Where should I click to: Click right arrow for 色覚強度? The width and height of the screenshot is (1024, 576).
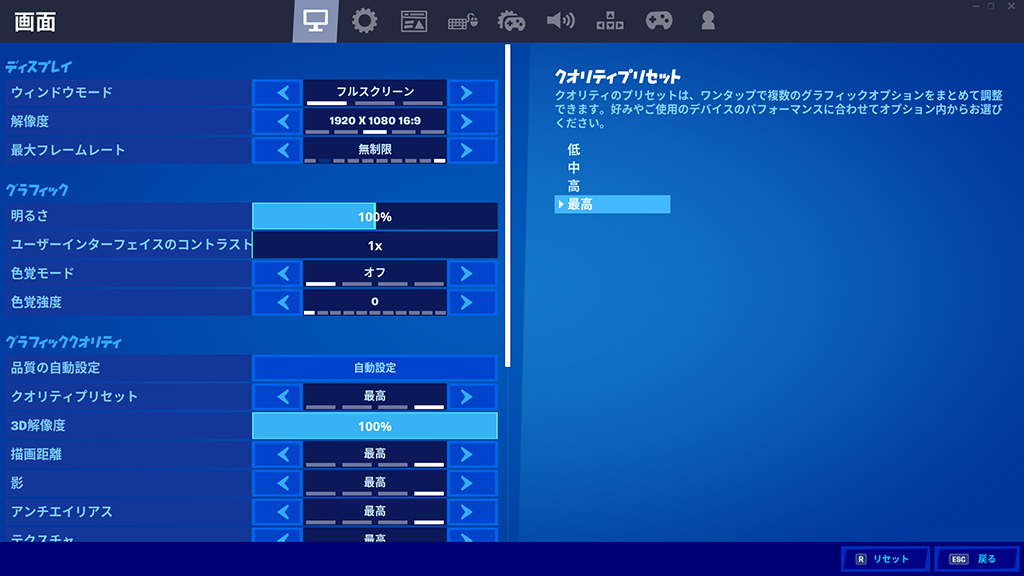(472, 302)
